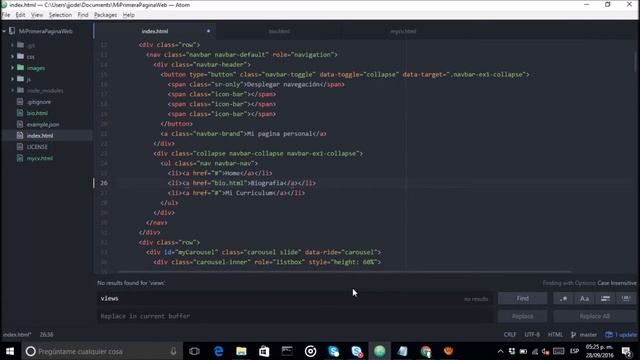The height and width of the screenshot is (360, 640).
Task: Open the File menu
Action: pyautogui.click(x=6, y=15)
